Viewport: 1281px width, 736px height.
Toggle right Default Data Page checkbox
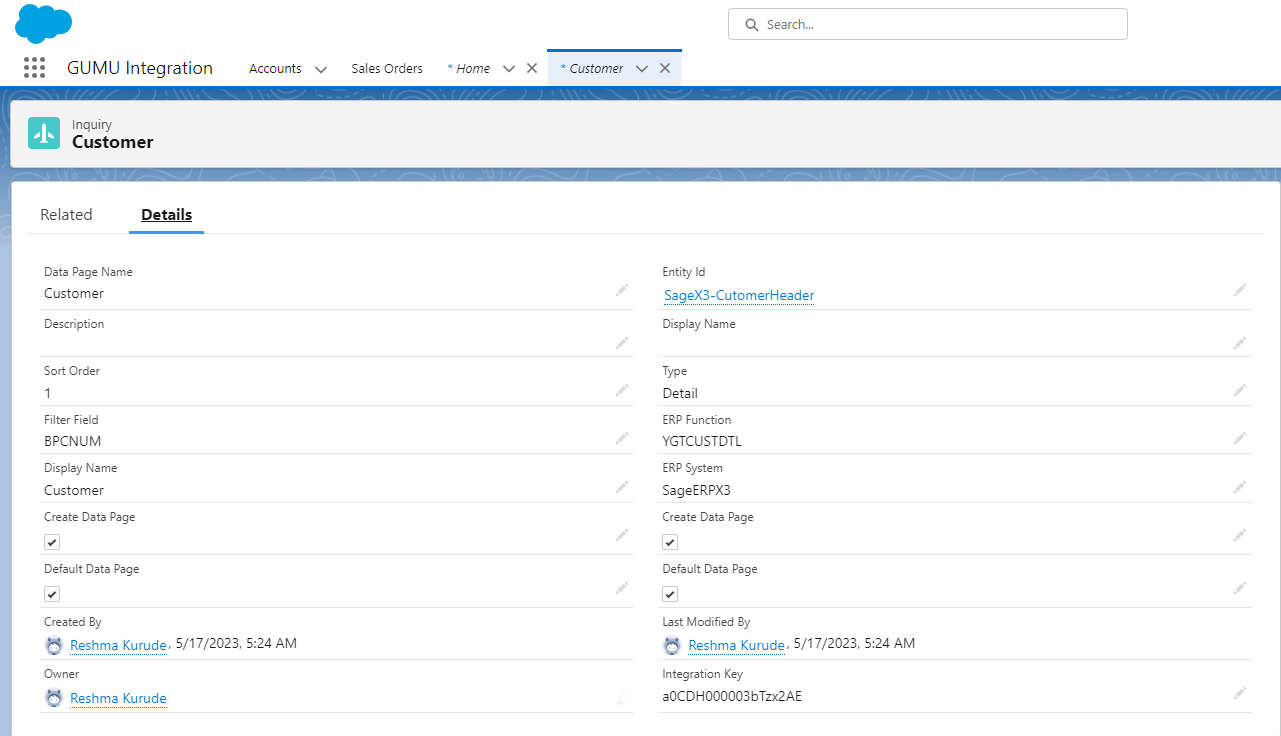point(670,594)
